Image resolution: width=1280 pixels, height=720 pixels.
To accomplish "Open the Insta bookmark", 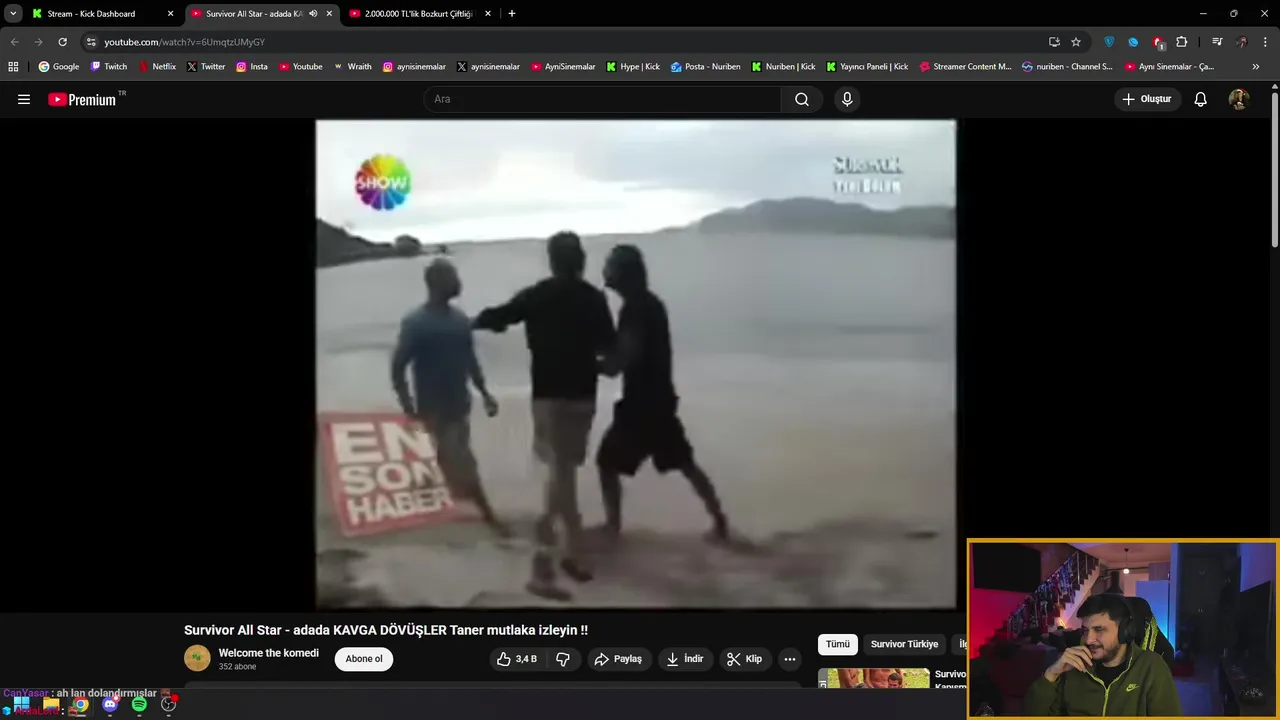I will 252,67.
